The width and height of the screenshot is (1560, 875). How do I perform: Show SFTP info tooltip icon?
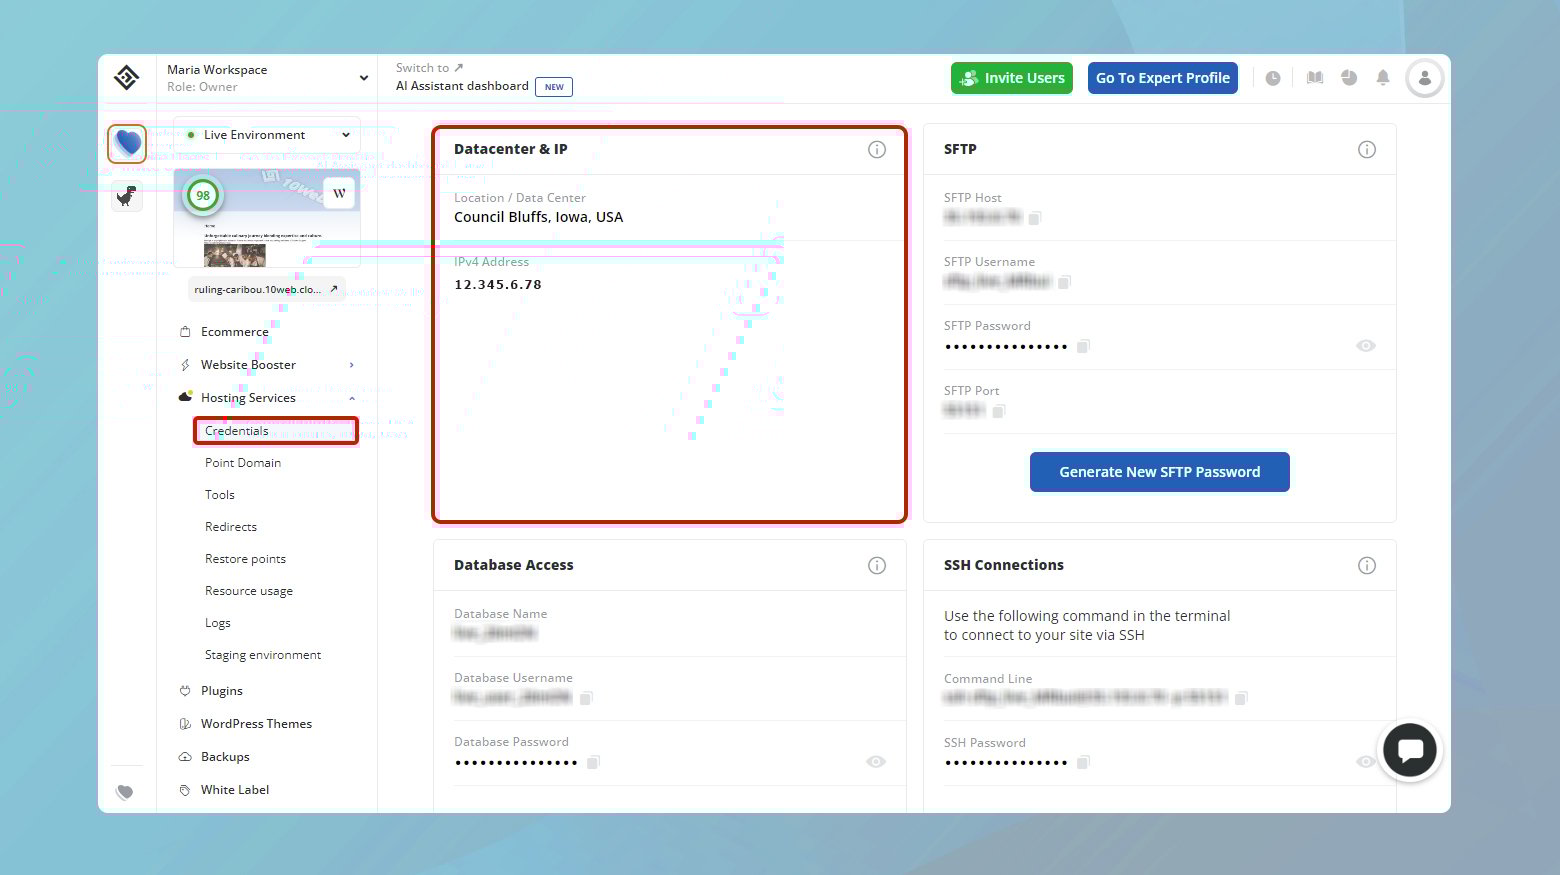1367,150
